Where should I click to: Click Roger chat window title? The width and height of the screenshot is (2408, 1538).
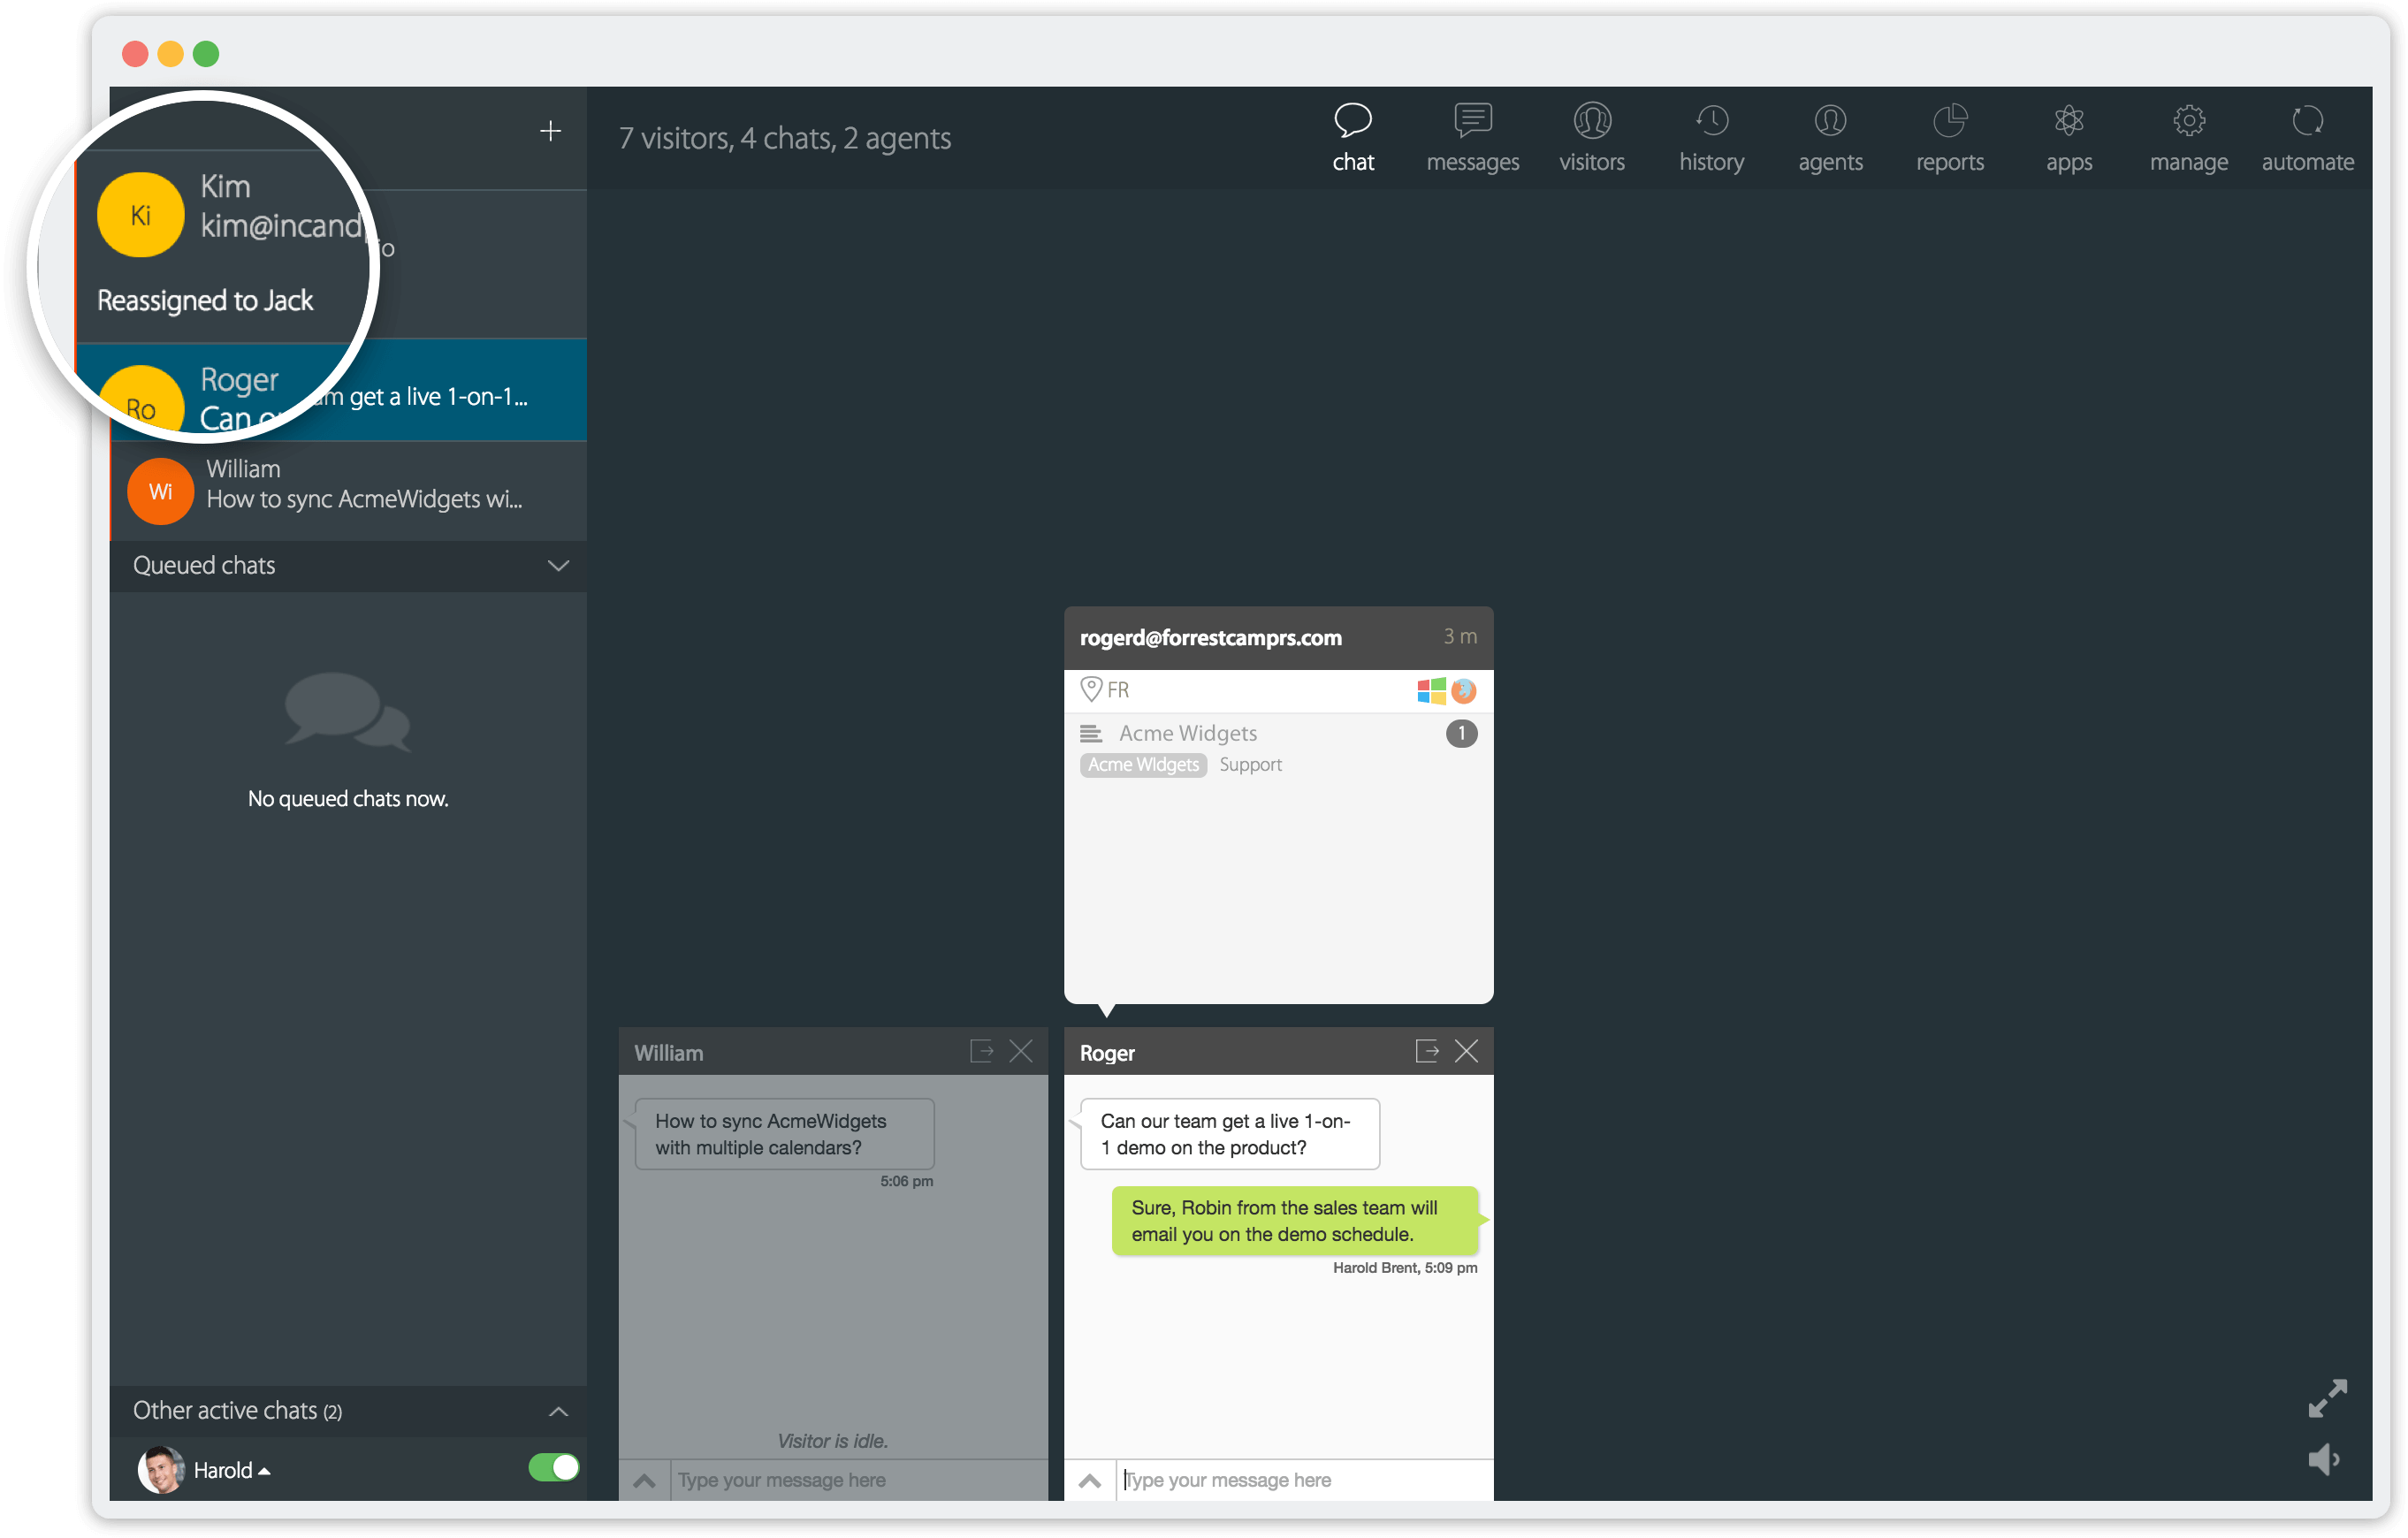coord(1107,1053)
